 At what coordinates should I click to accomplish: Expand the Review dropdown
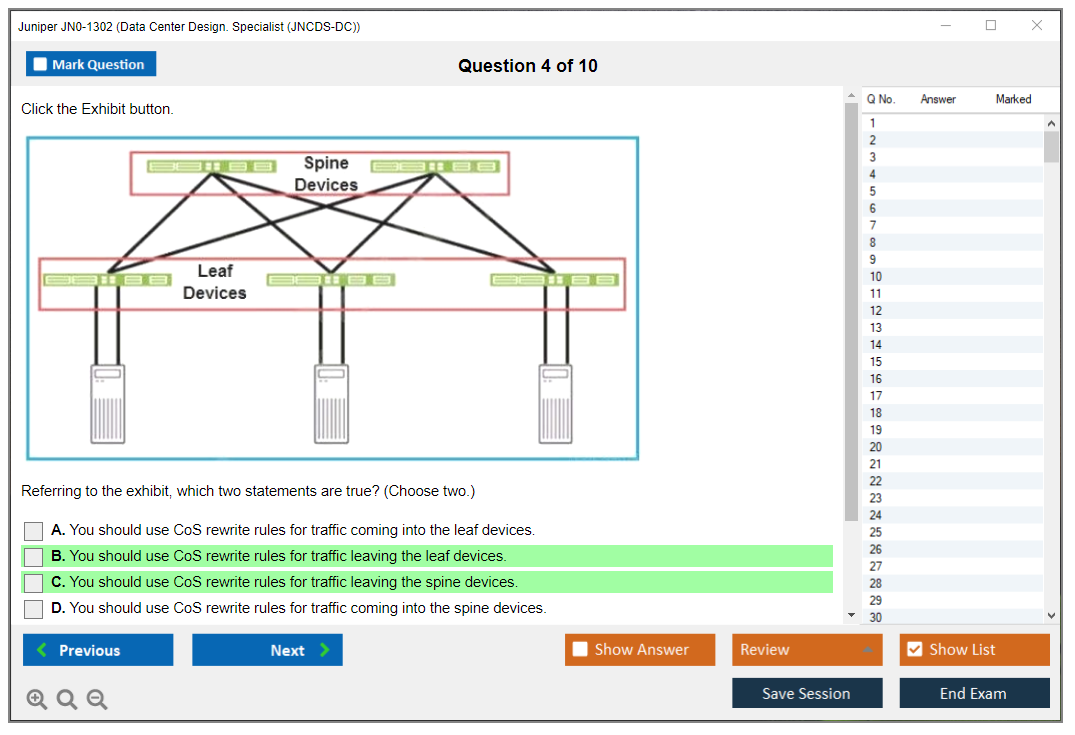point(866,650)
